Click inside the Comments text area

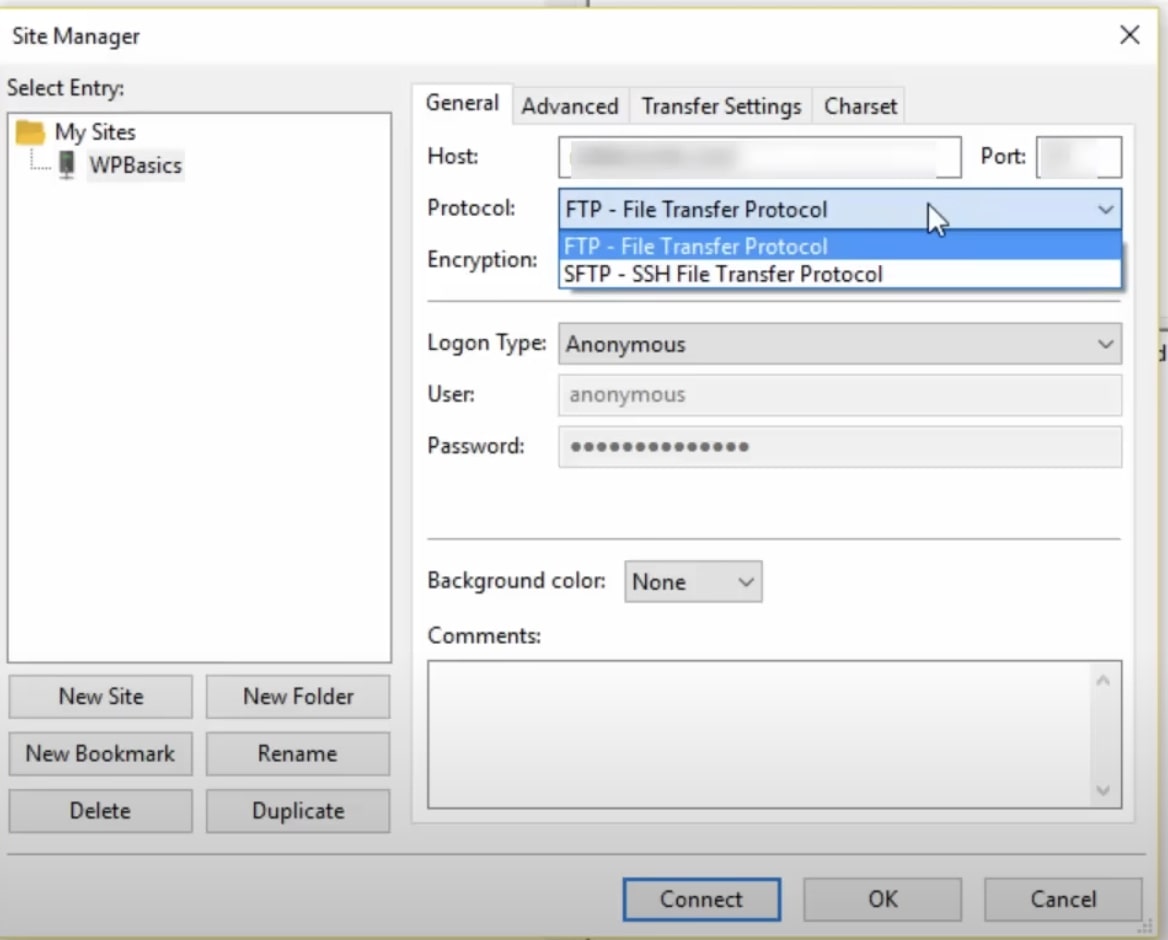(760, 734)
